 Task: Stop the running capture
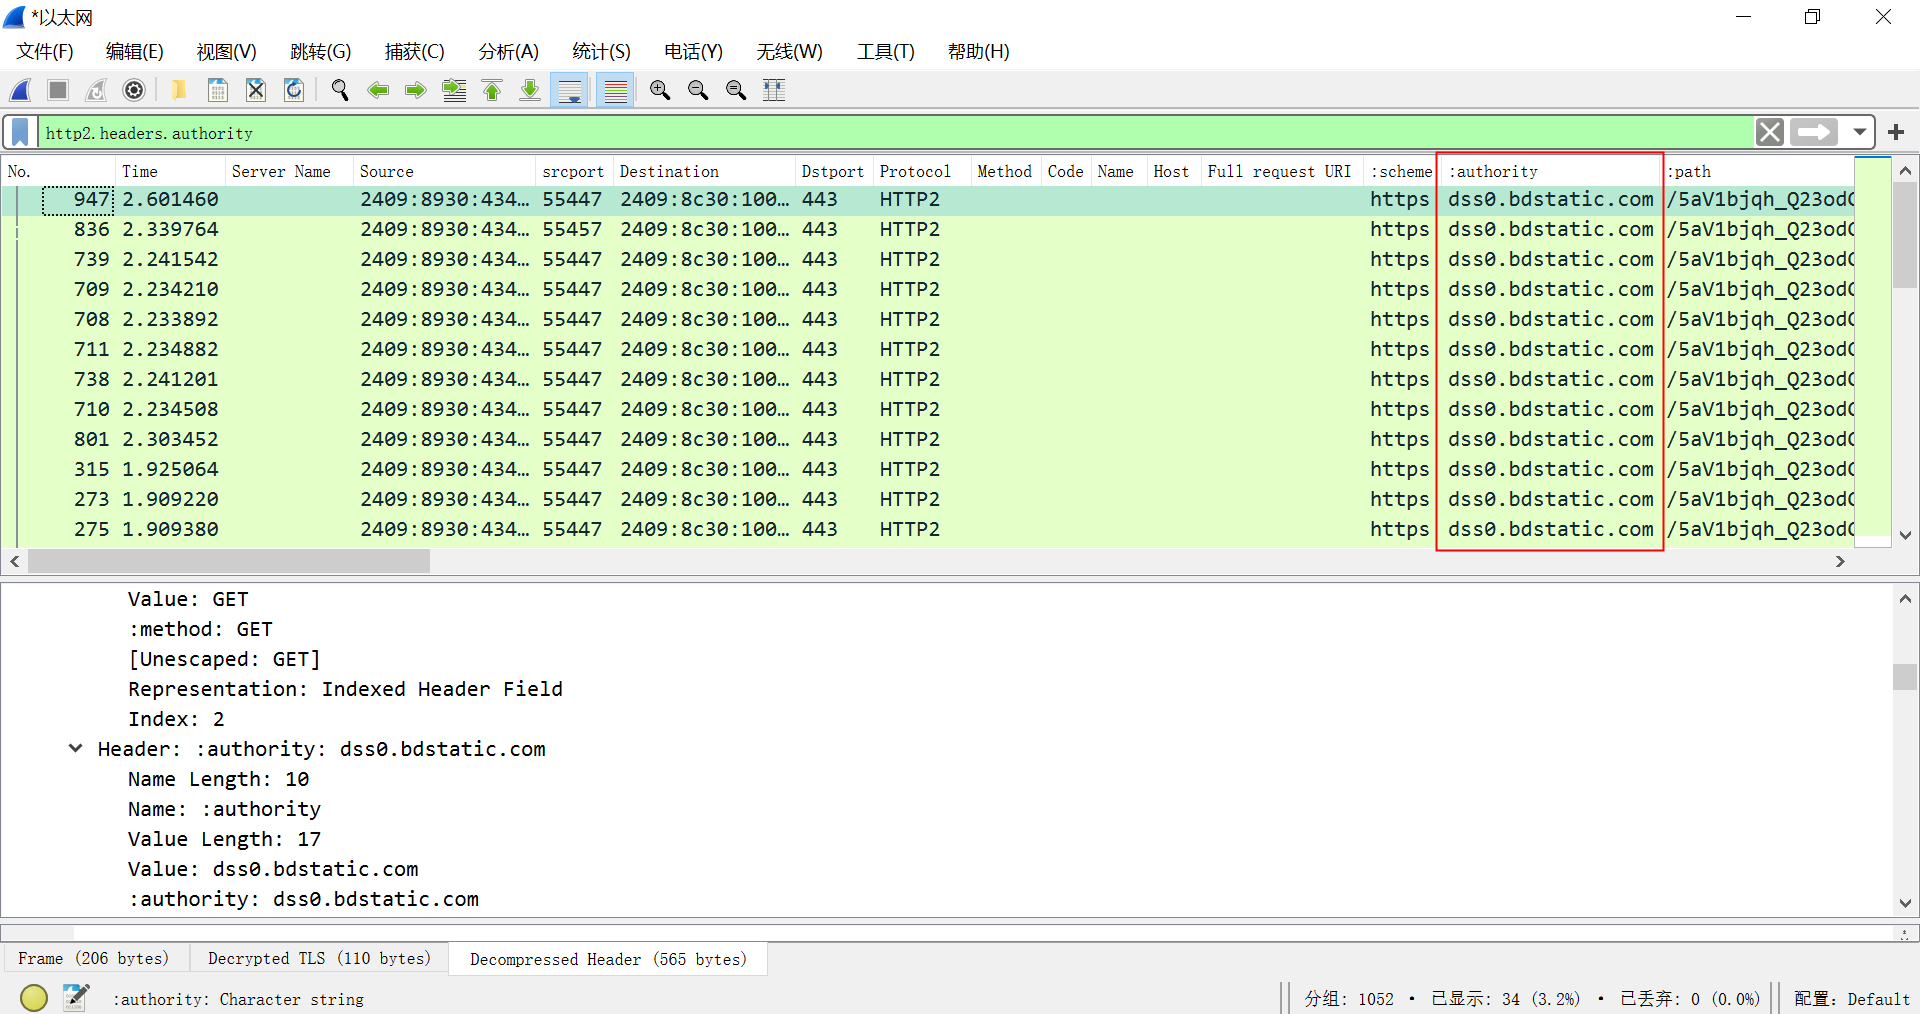coord(58,91)
